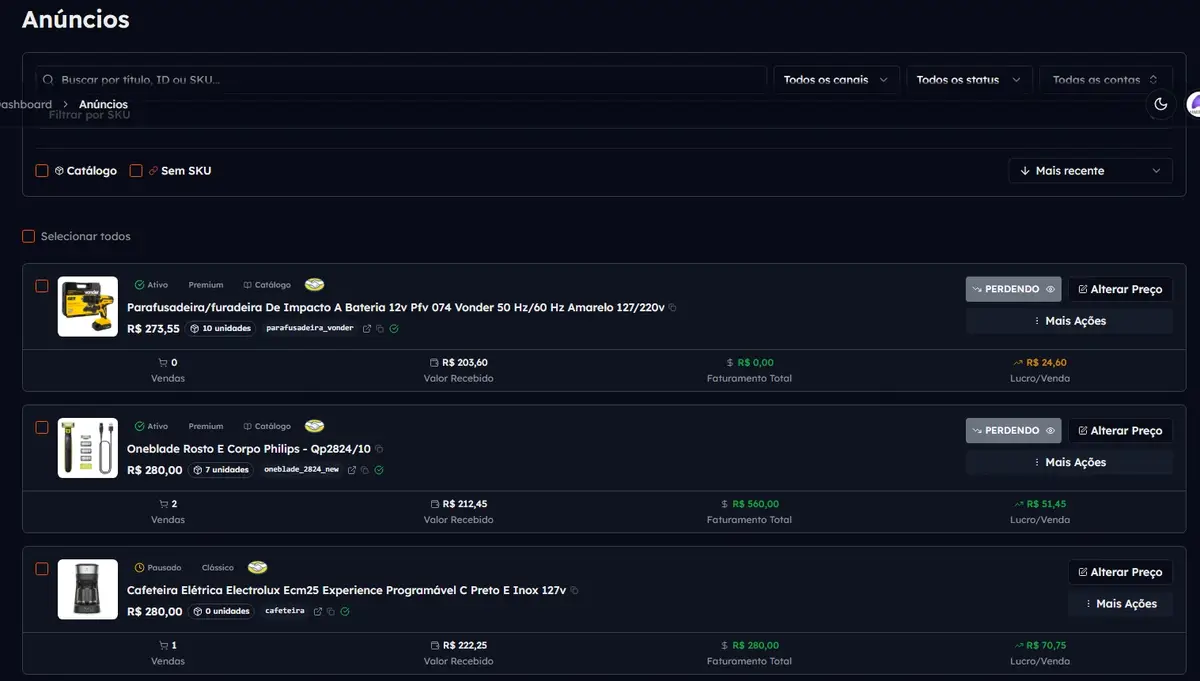This screenshot has height=681, width=1200.
Task: Open external link icon next to parafusadeira_vonder SKU
Action: point(367,329)
